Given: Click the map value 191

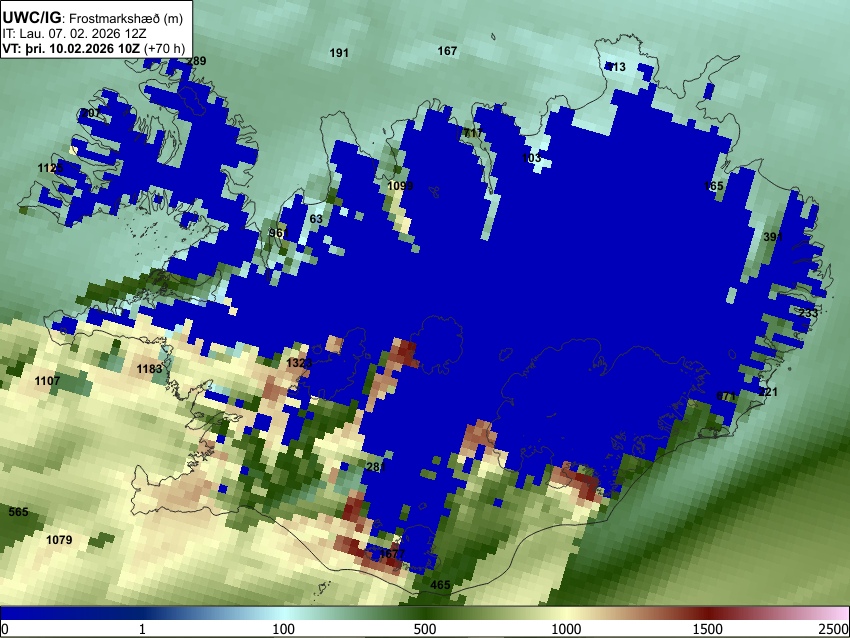Looking at the screenshot, I should point(339,53).
